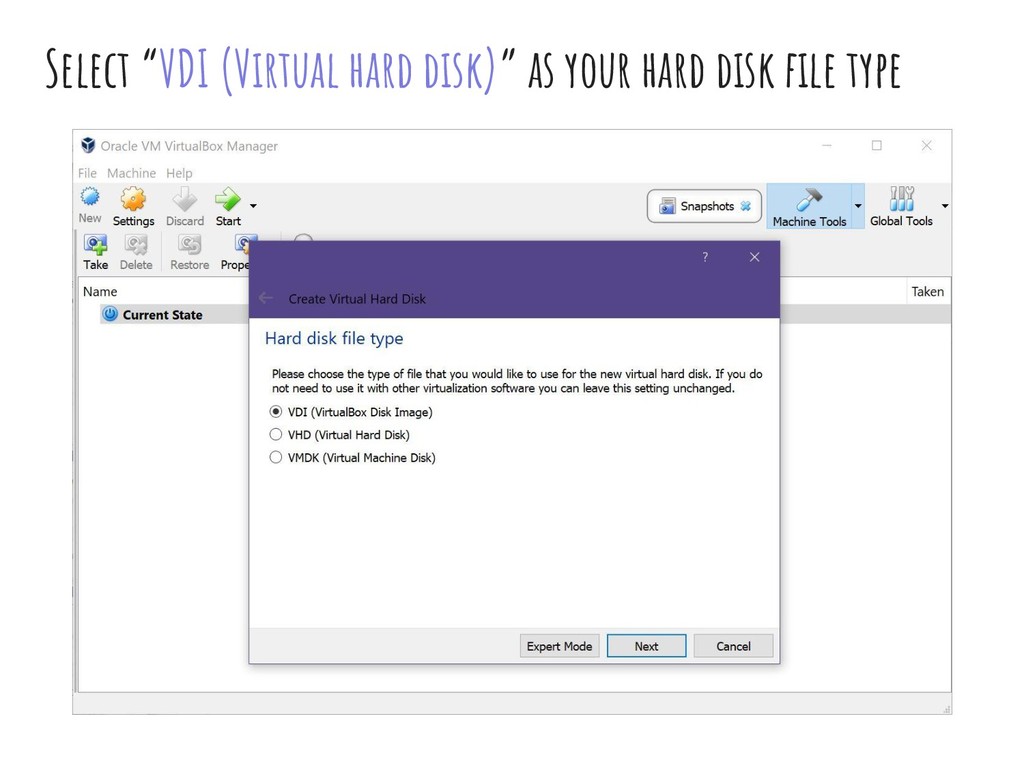Expand the Global Tools dropdown arrow
Image resolution: width=1024 pixels, height=768 pixels.
[944, 206]
